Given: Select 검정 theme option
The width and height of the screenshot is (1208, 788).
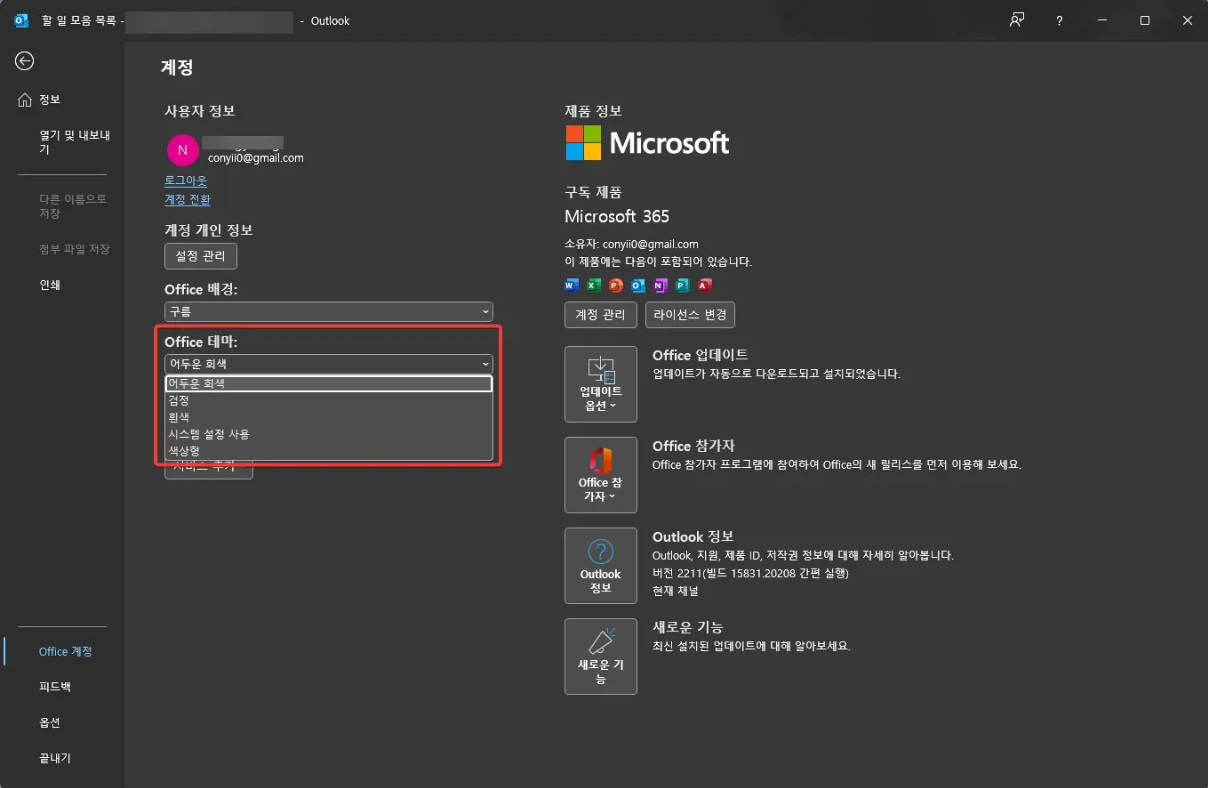Looking at the screenshot, I should point(179,400).
